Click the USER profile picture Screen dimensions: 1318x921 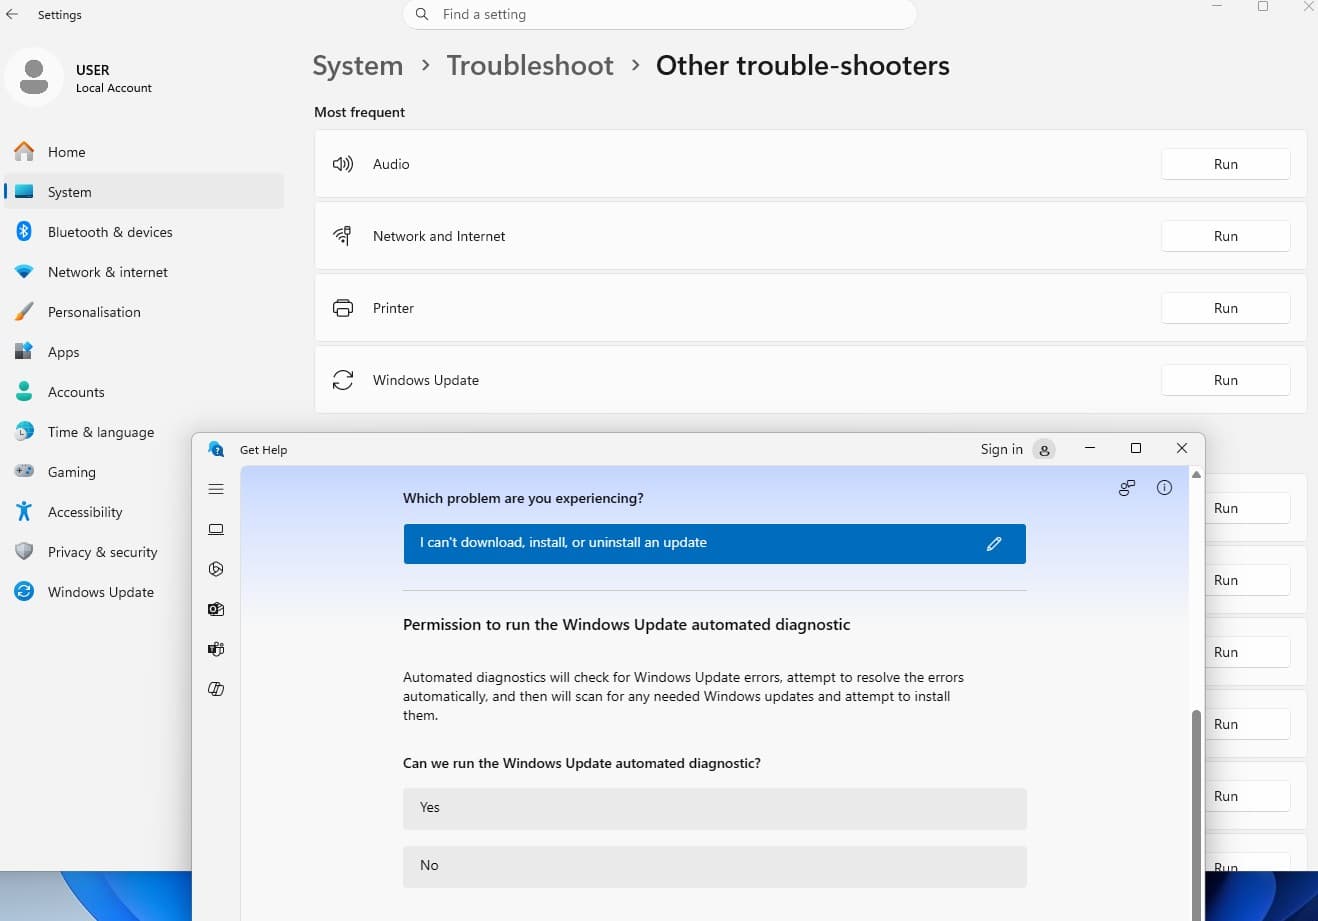(x=34, y=77)
